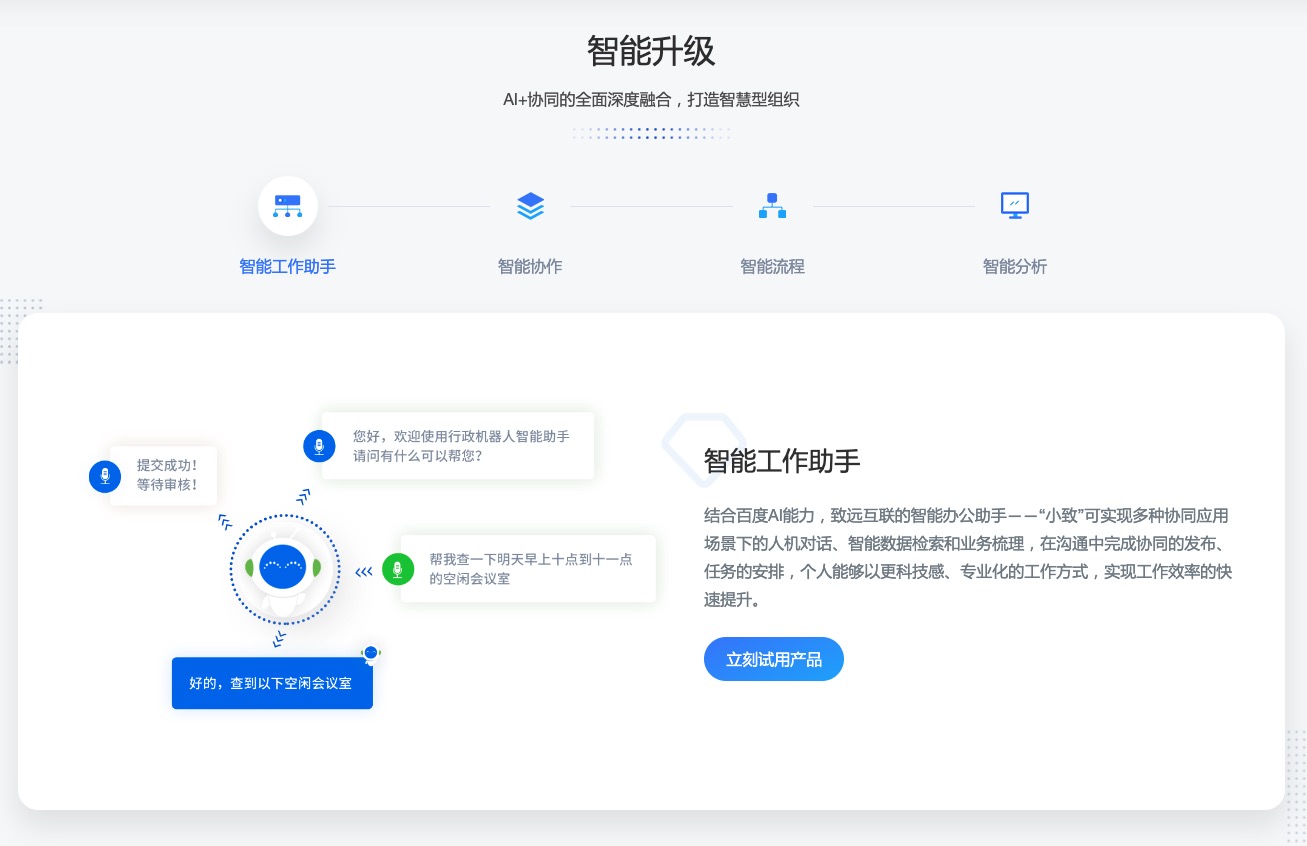Switch to the 智能协作 tab label
The width and height of the screenshot is (1307, 846).
(x=530, y=267)
